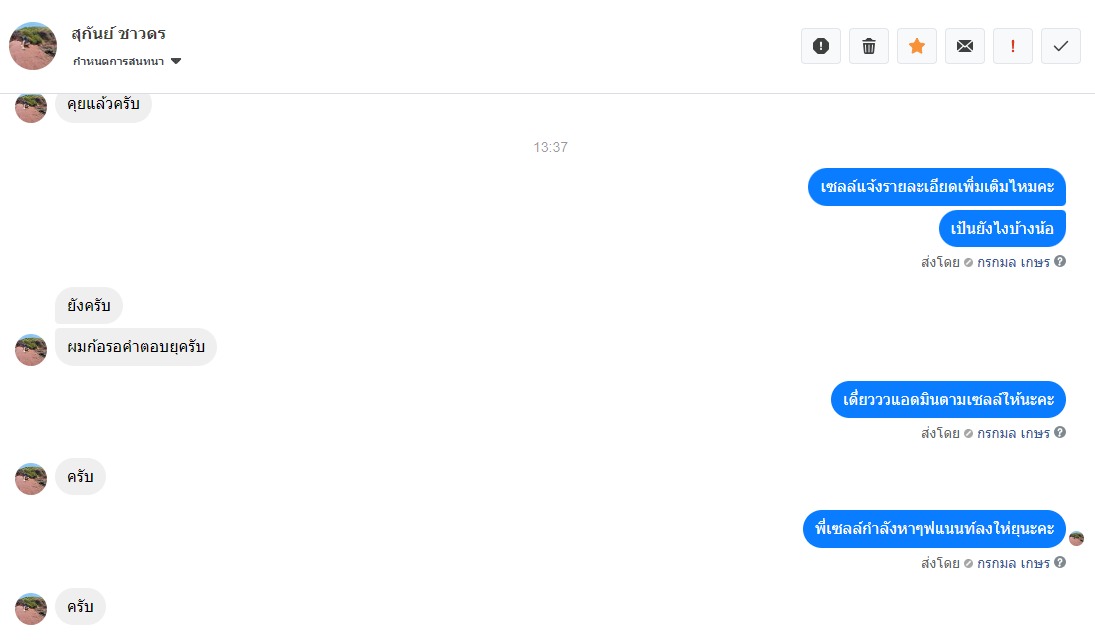This screenshot has width=1095, height=642.
Task: Flag the conversation urgent with the red exclamation icon
Action: coord(1013,46)
